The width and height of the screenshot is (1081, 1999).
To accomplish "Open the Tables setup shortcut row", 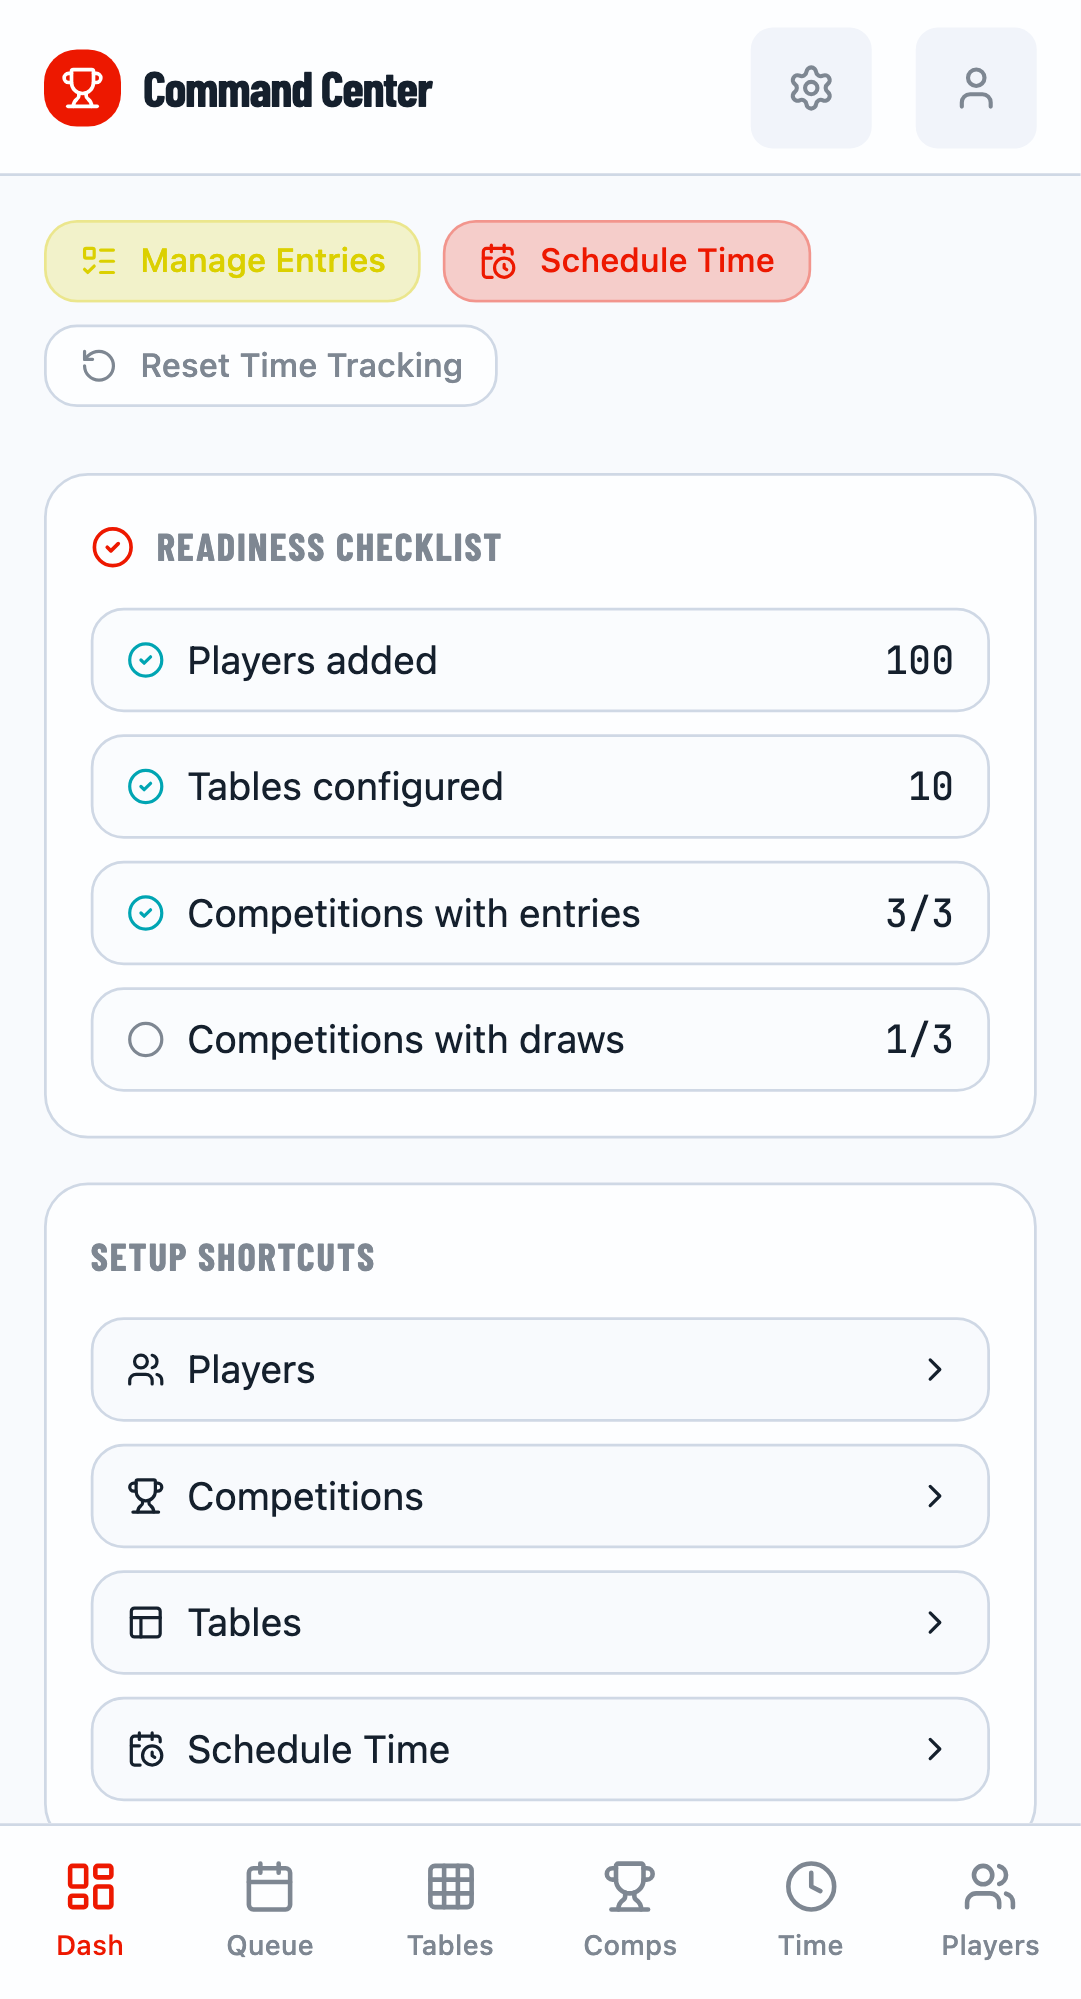I will point(539,1623).
